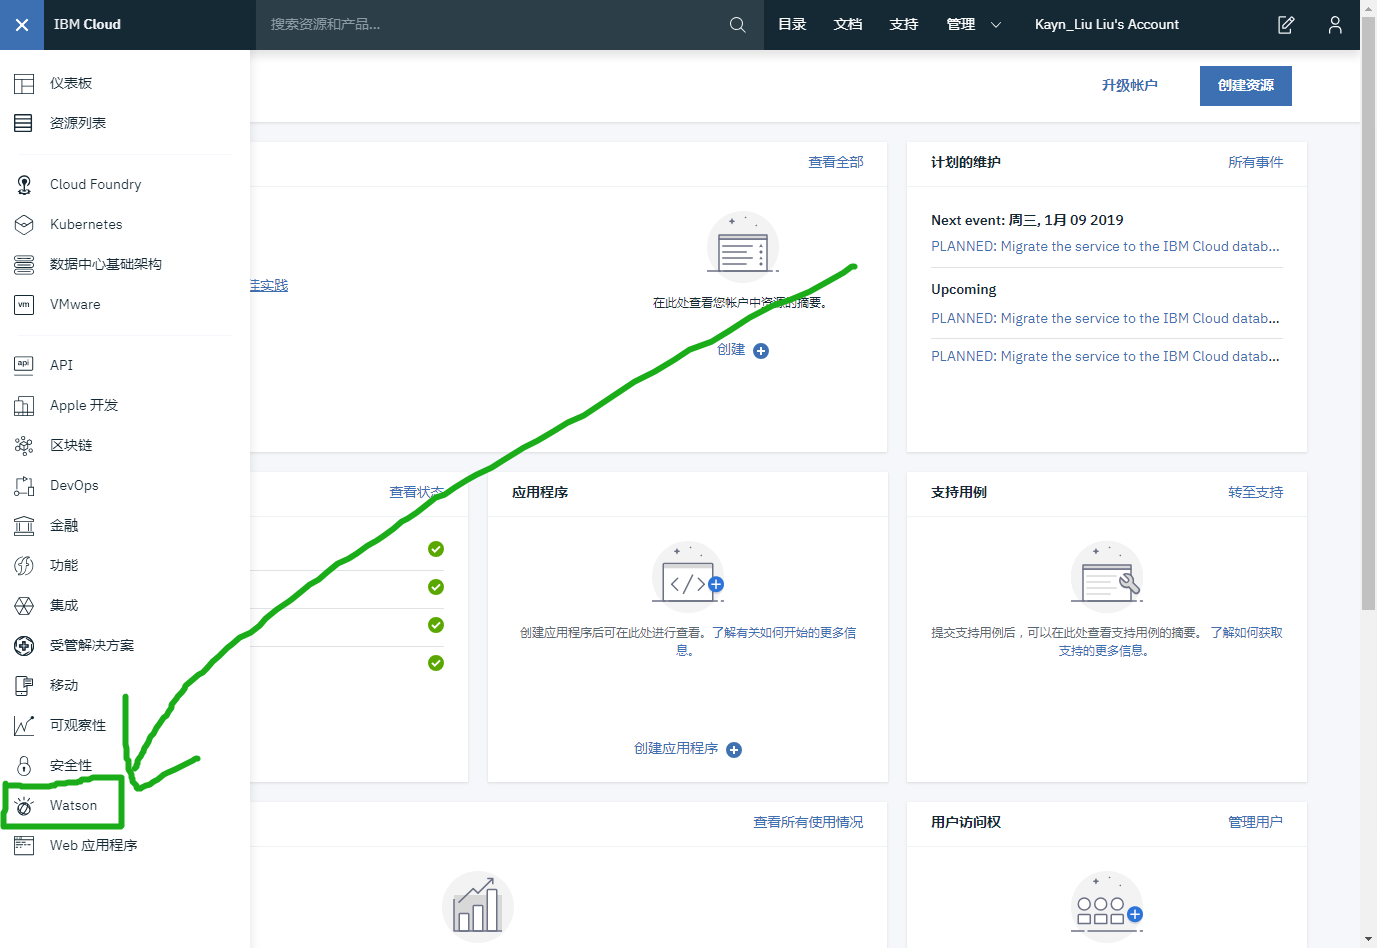Screen dimensions: 1377x948
Task: Open the 文档 menu item
Action: (847, 24)
